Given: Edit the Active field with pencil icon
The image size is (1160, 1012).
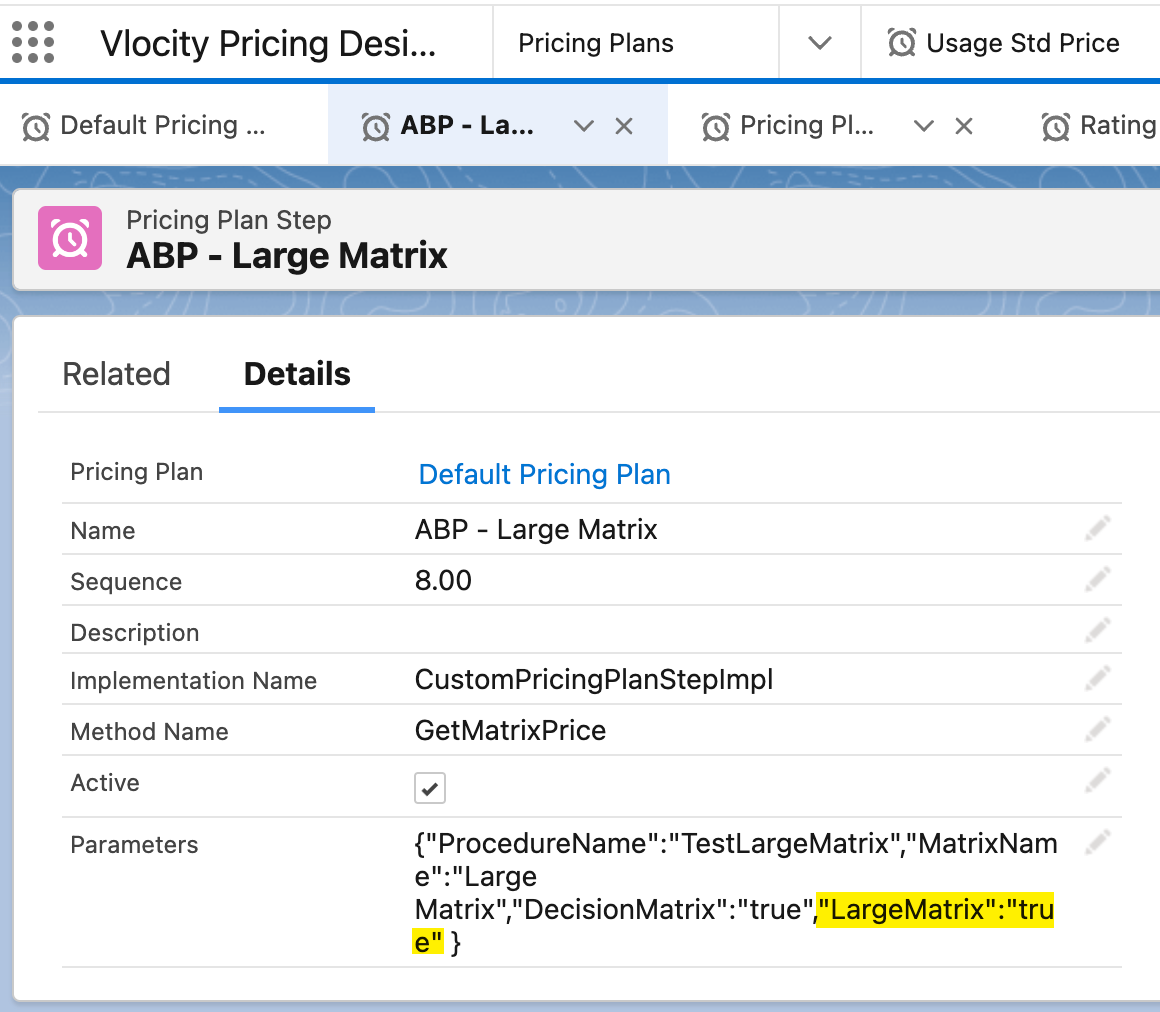Looking at the screenshot, I should point(1098,780).
